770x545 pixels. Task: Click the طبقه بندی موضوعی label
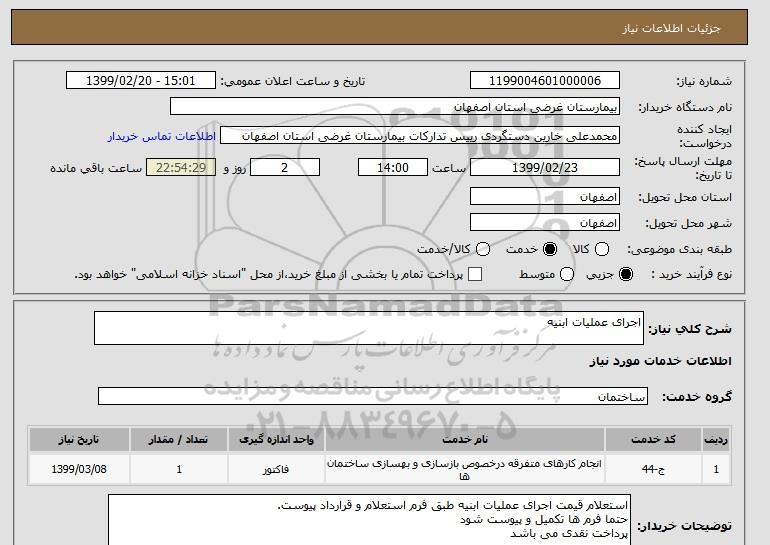680,250
